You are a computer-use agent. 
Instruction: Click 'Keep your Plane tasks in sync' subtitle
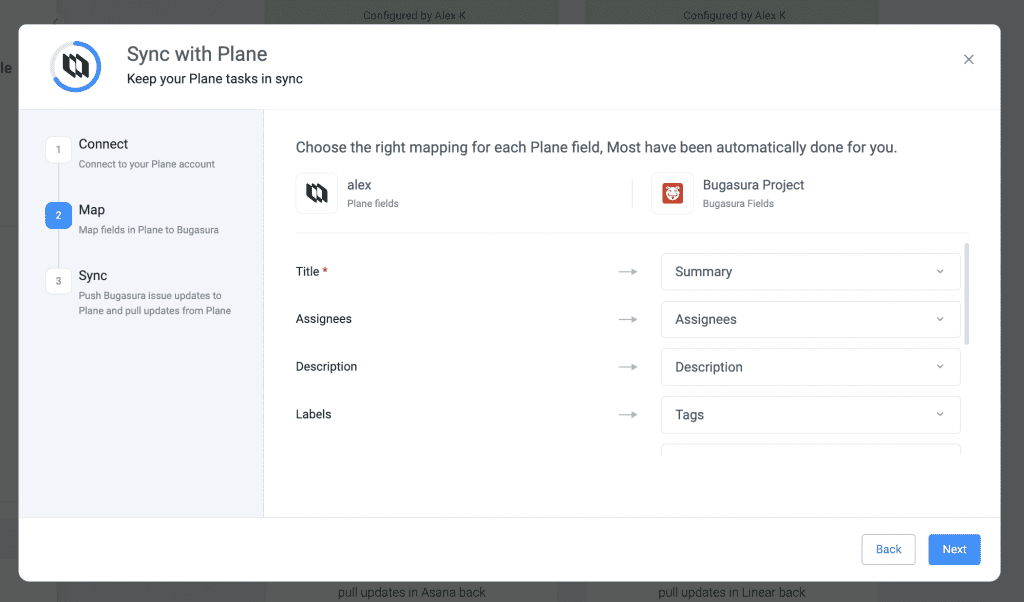pos(214,79)
